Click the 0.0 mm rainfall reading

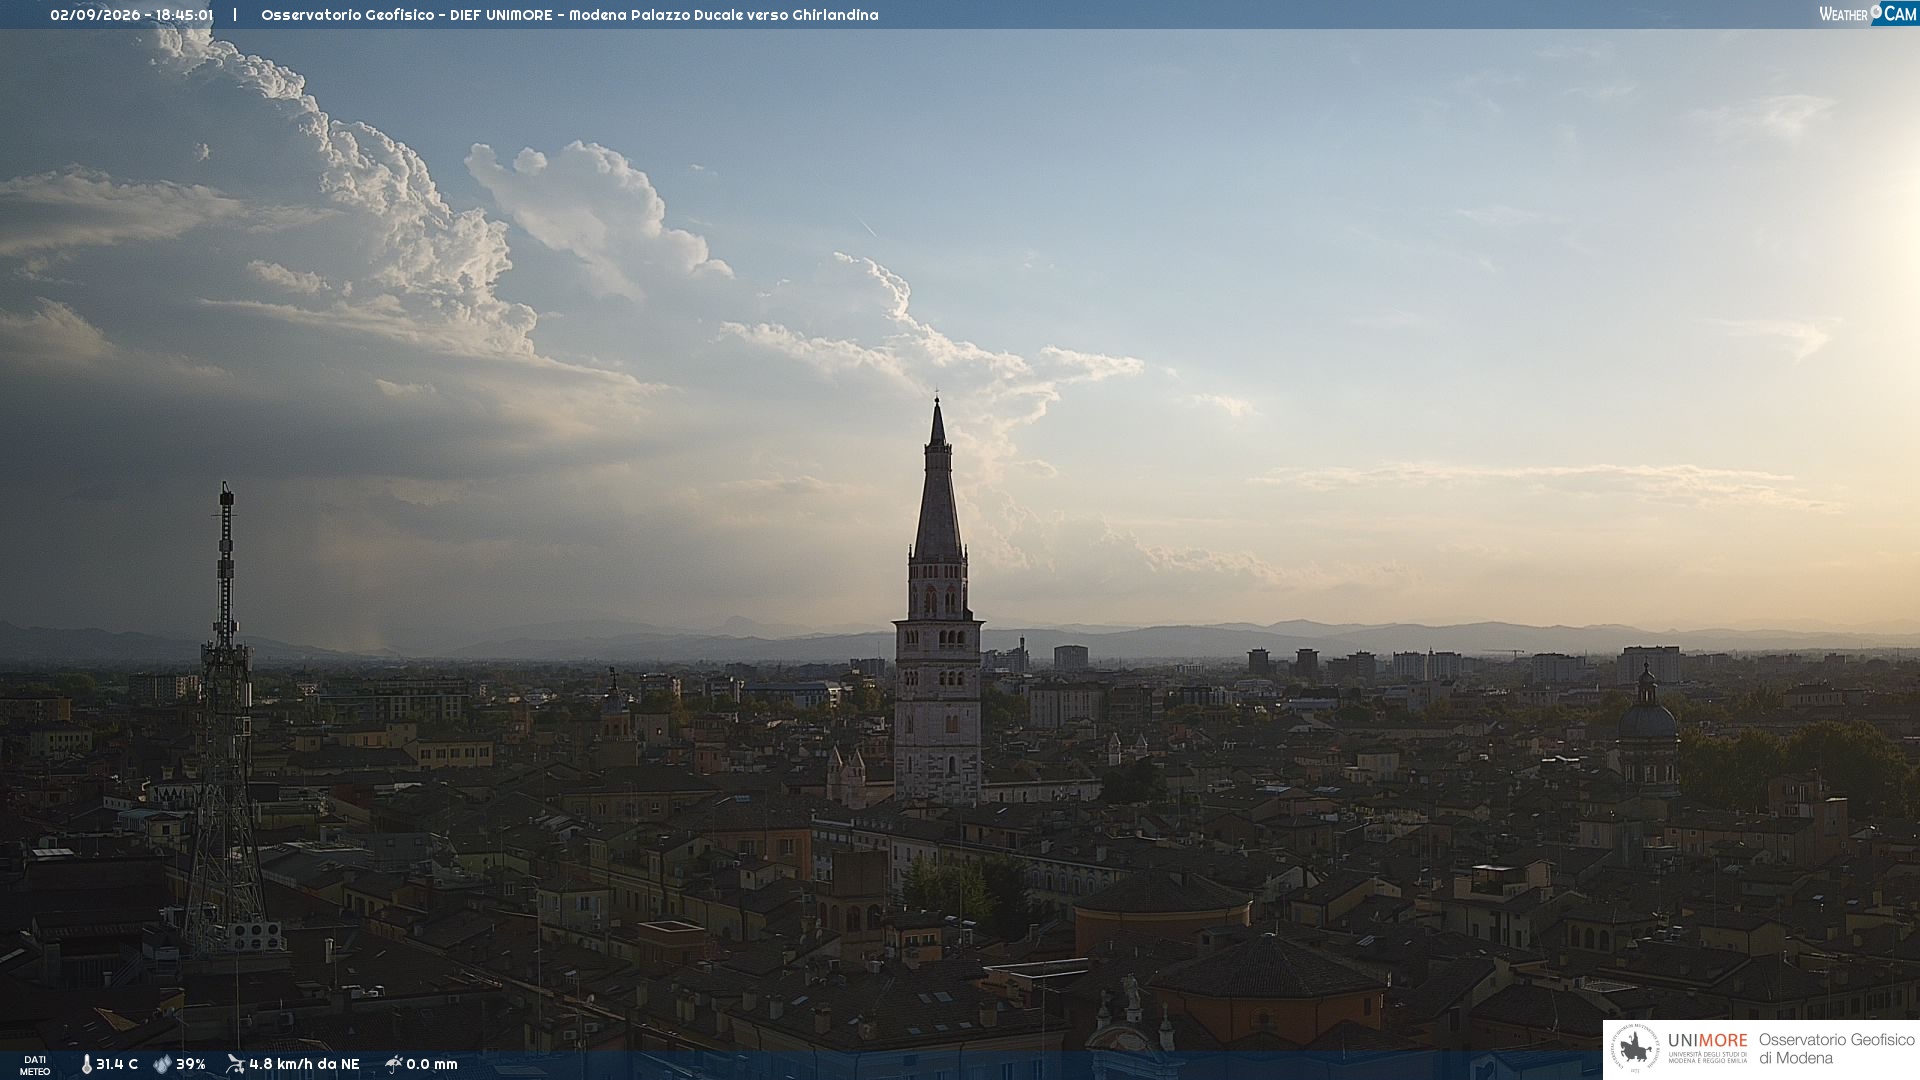[432, 1064]
